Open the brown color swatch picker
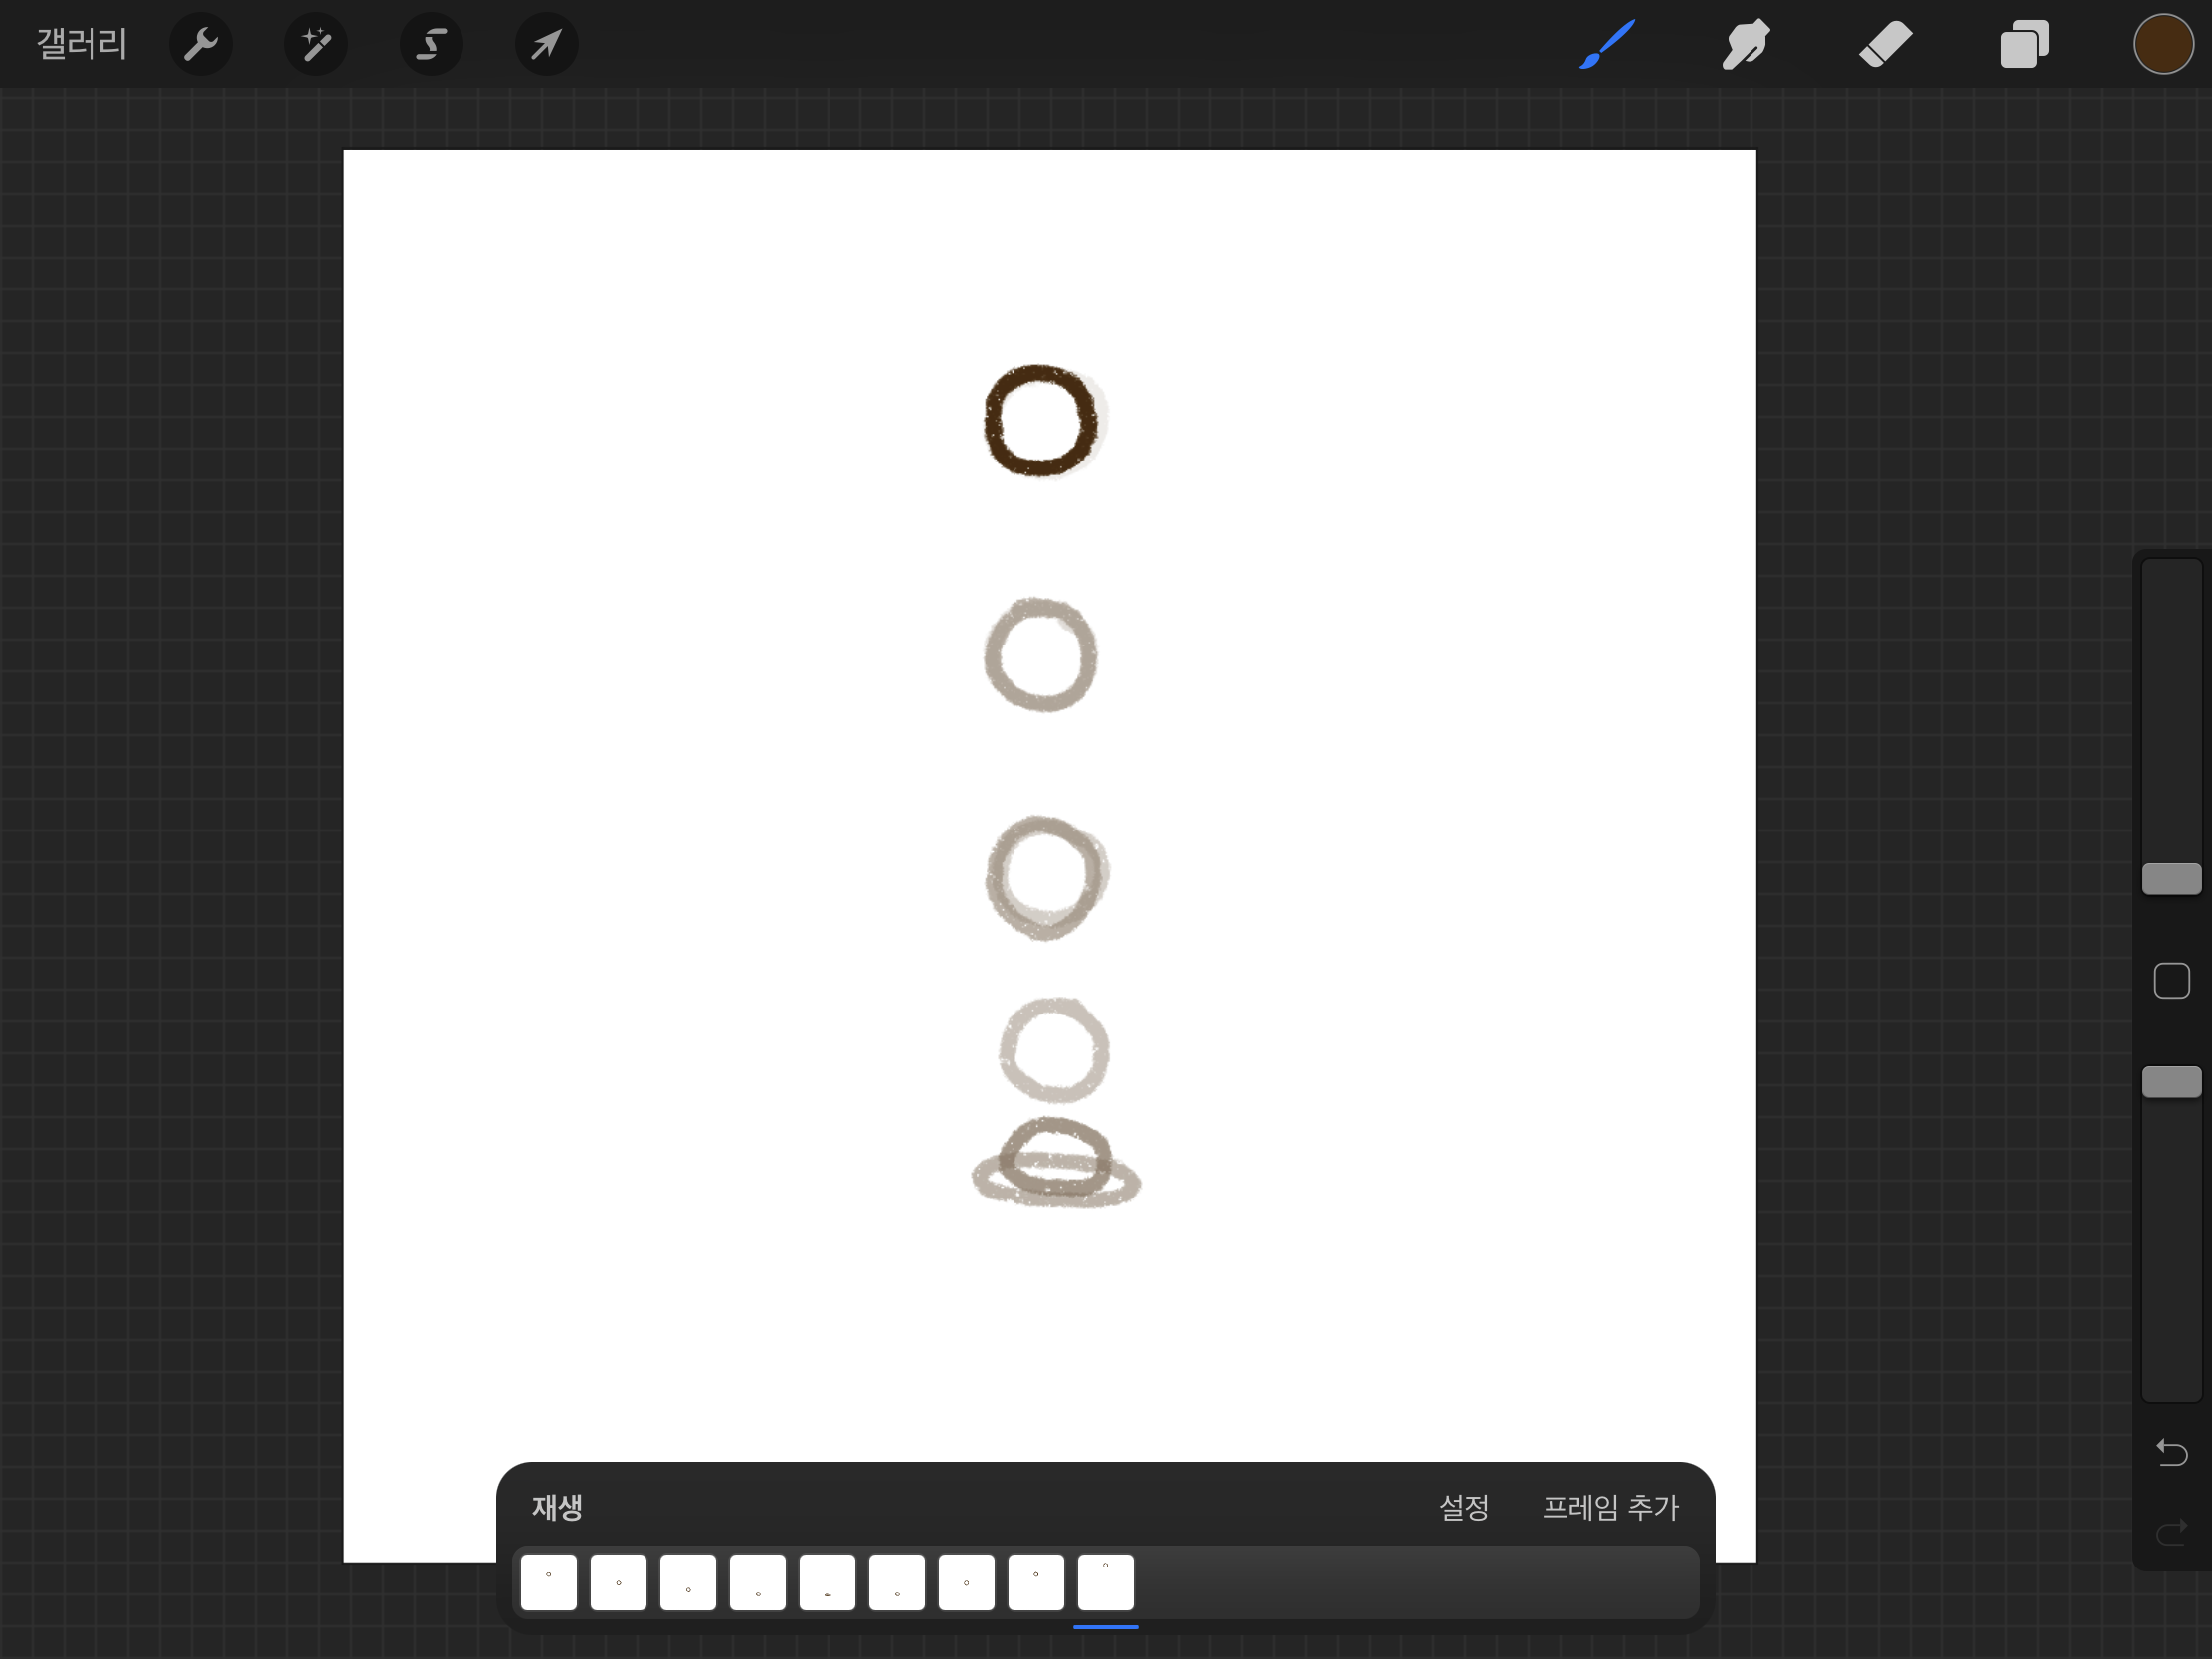2212x1659 pixels. pos(2163,44)
